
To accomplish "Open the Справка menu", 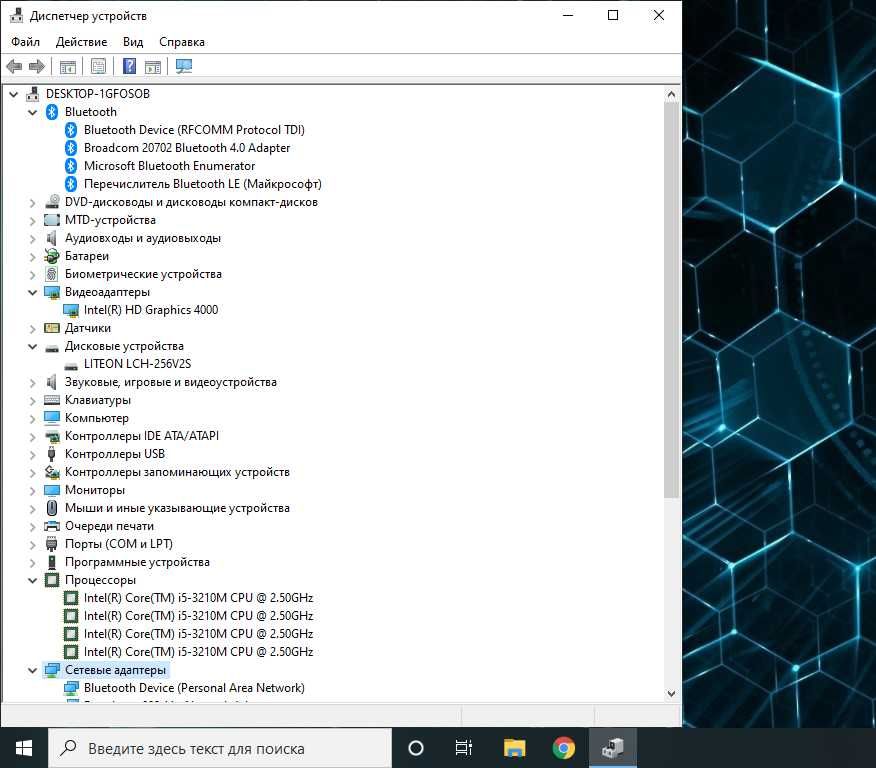I will pyautogui.click(x=182, y=42).
